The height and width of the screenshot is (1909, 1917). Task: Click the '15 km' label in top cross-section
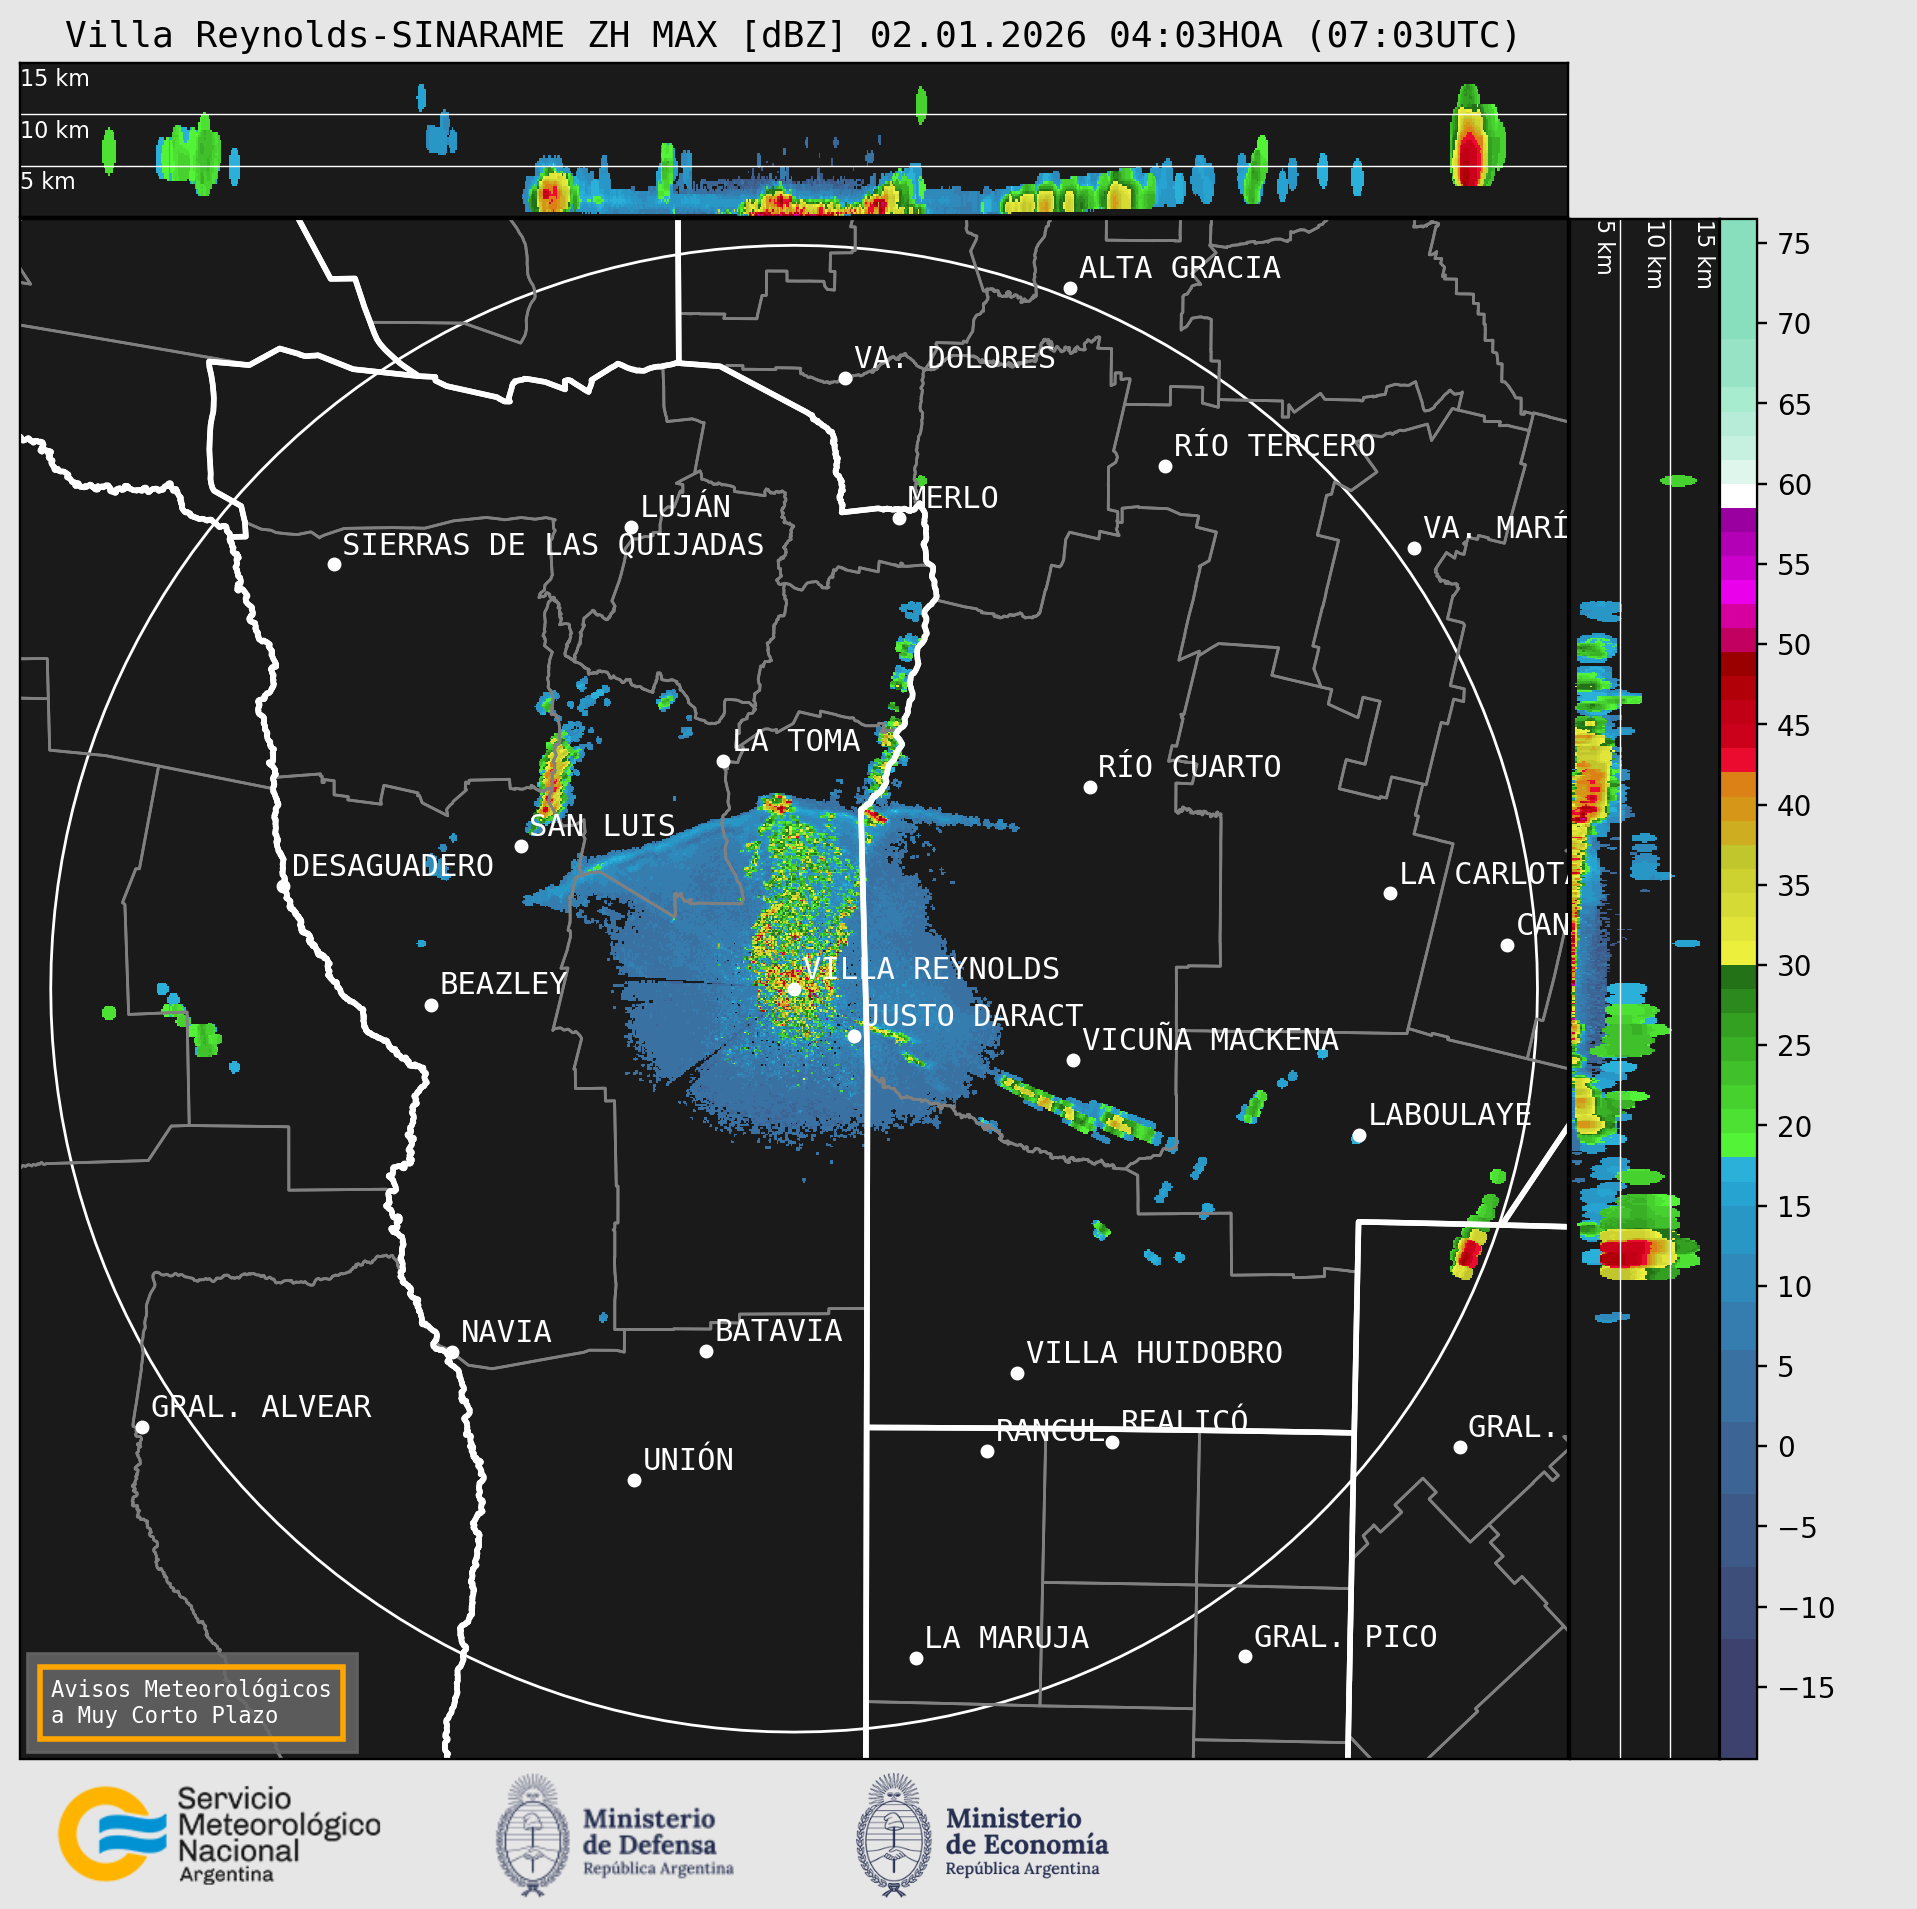click(55, 78)
